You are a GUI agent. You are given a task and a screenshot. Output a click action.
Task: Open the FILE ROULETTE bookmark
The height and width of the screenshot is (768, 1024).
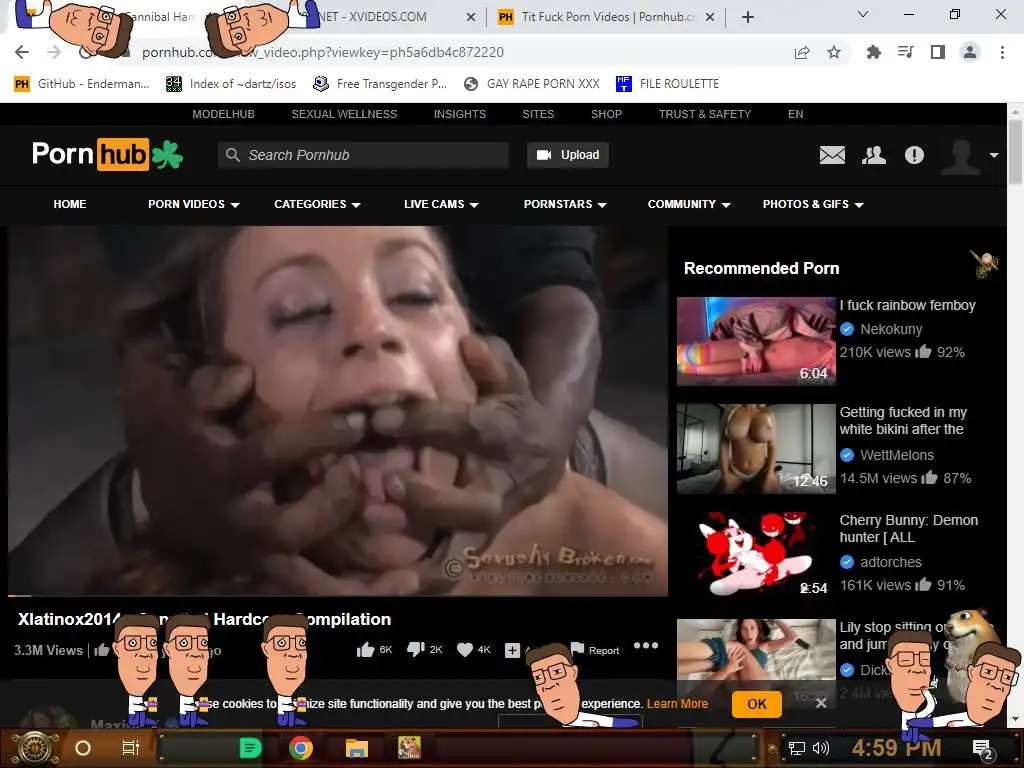pyautogui.click(x=667, y=84)
